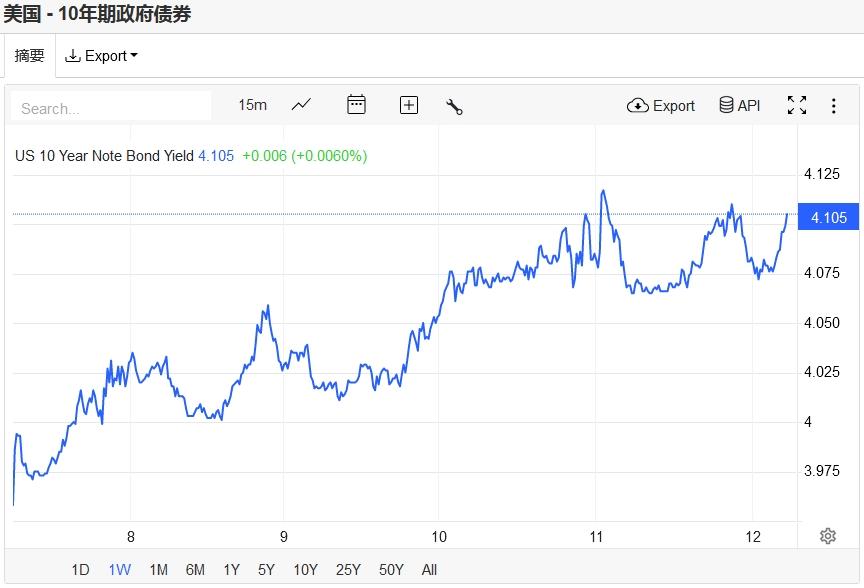864x588 pixels.
Task: Change the 15m interval selector
Action: click(x=252, y=105)
